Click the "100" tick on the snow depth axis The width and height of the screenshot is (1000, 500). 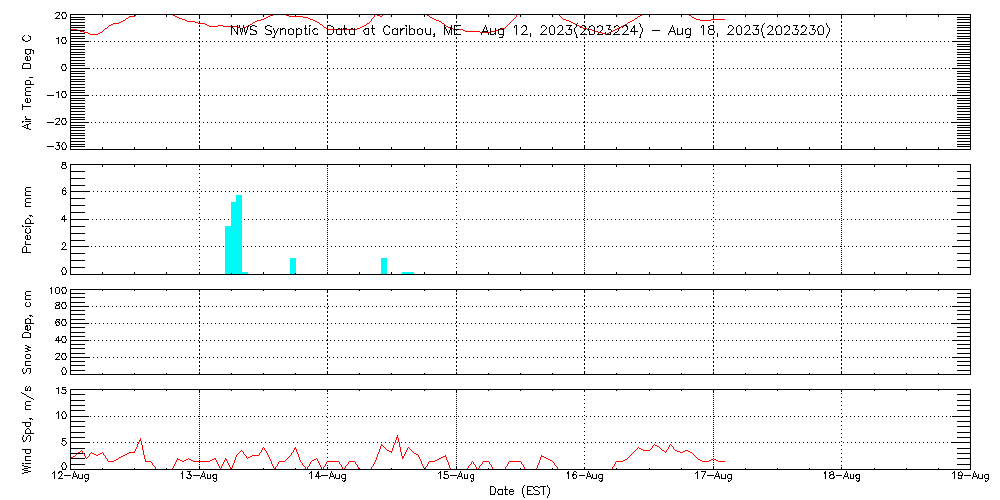click(57, 292)
